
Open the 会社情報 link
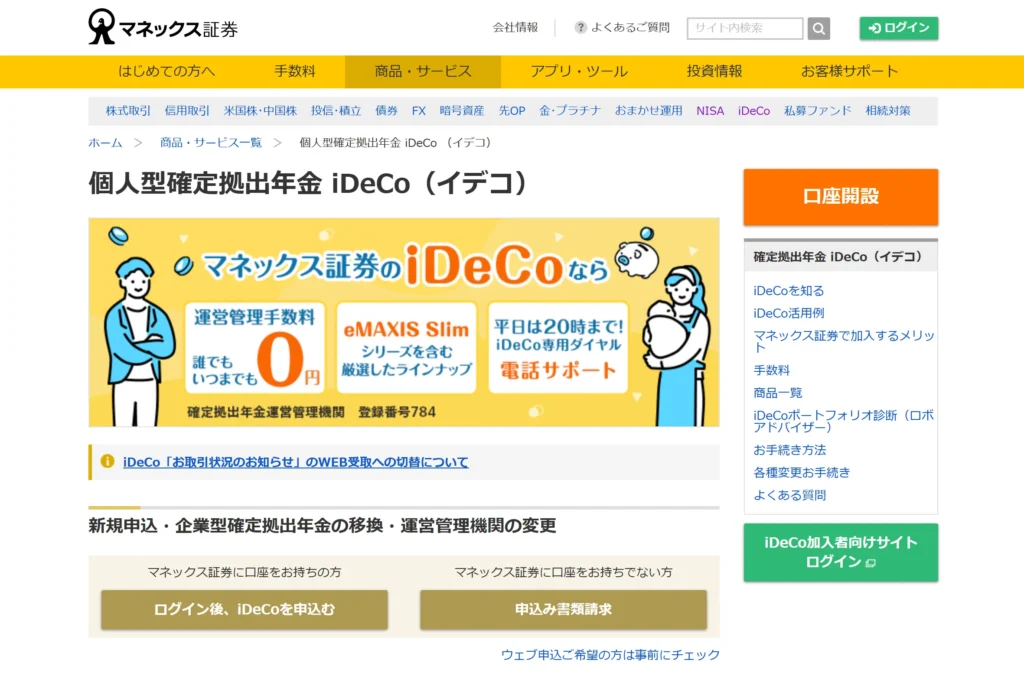tap(515, 28)
